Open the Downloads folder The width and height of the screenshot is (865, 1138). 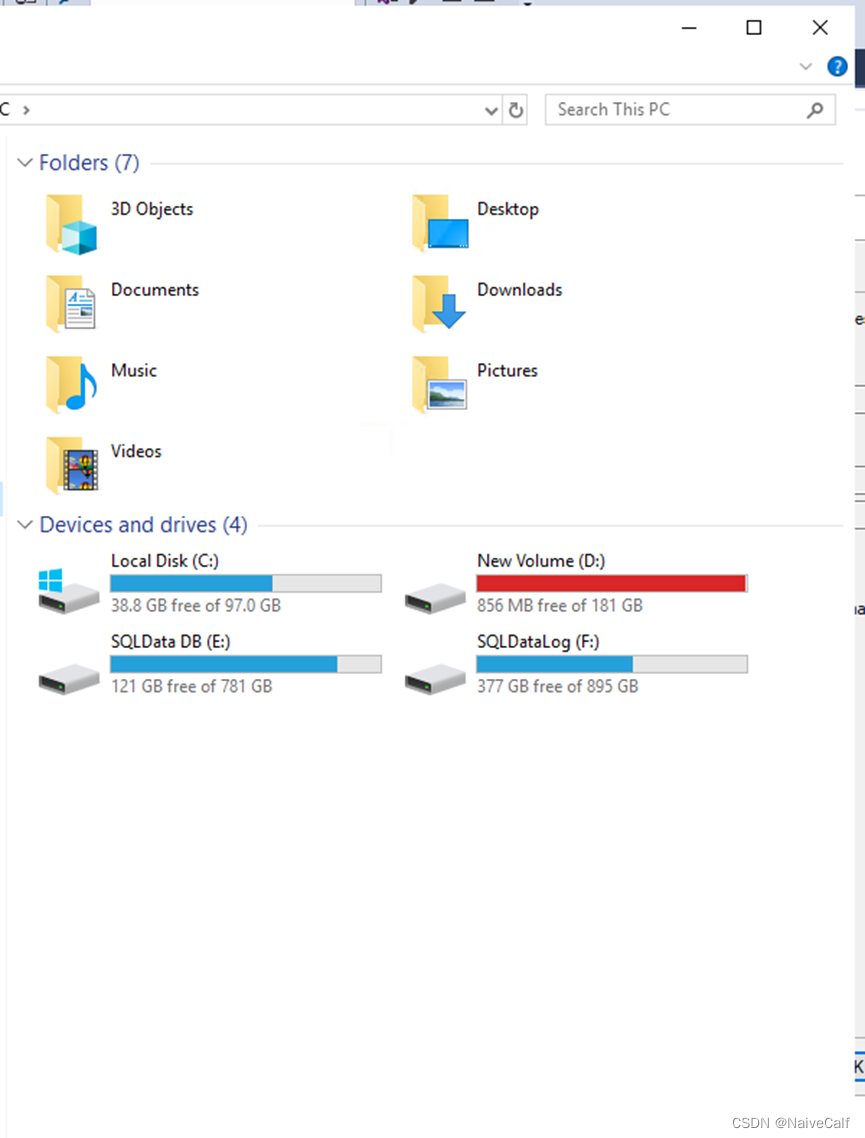pyautogui.click(x=519, y=290)
